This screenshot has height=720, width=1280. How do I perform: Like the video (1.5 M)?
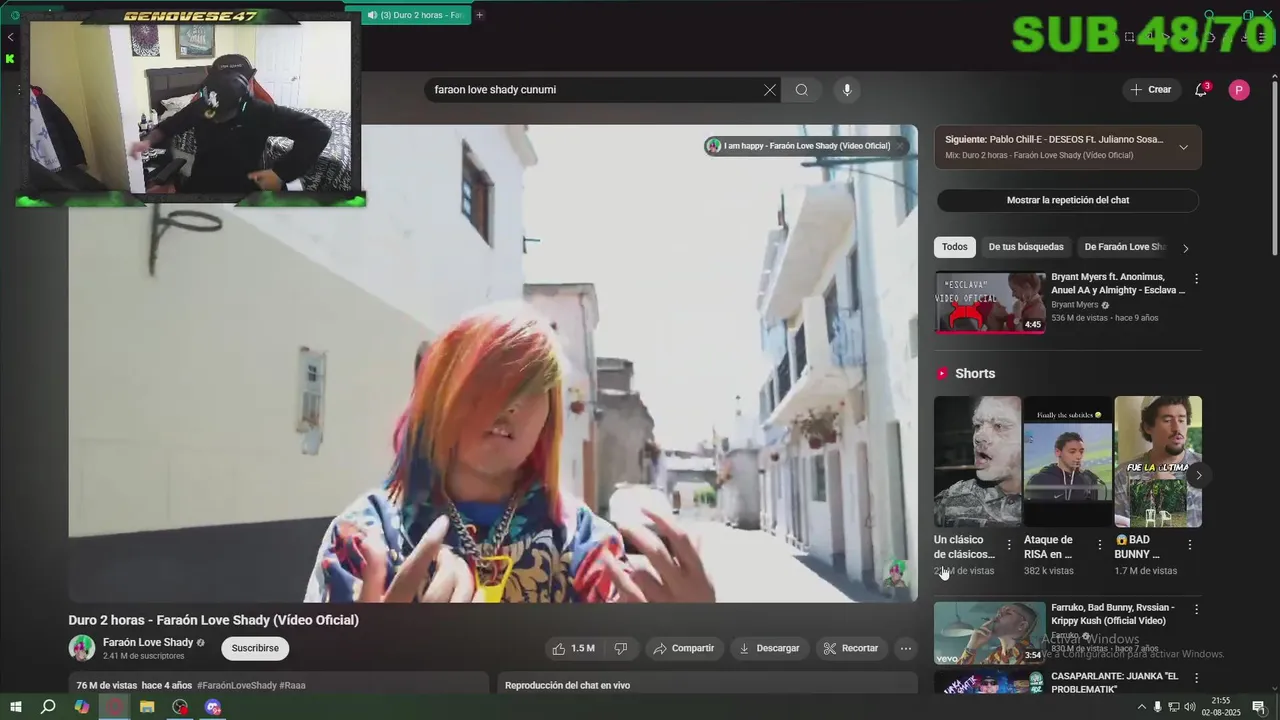[x=573, y=648]
